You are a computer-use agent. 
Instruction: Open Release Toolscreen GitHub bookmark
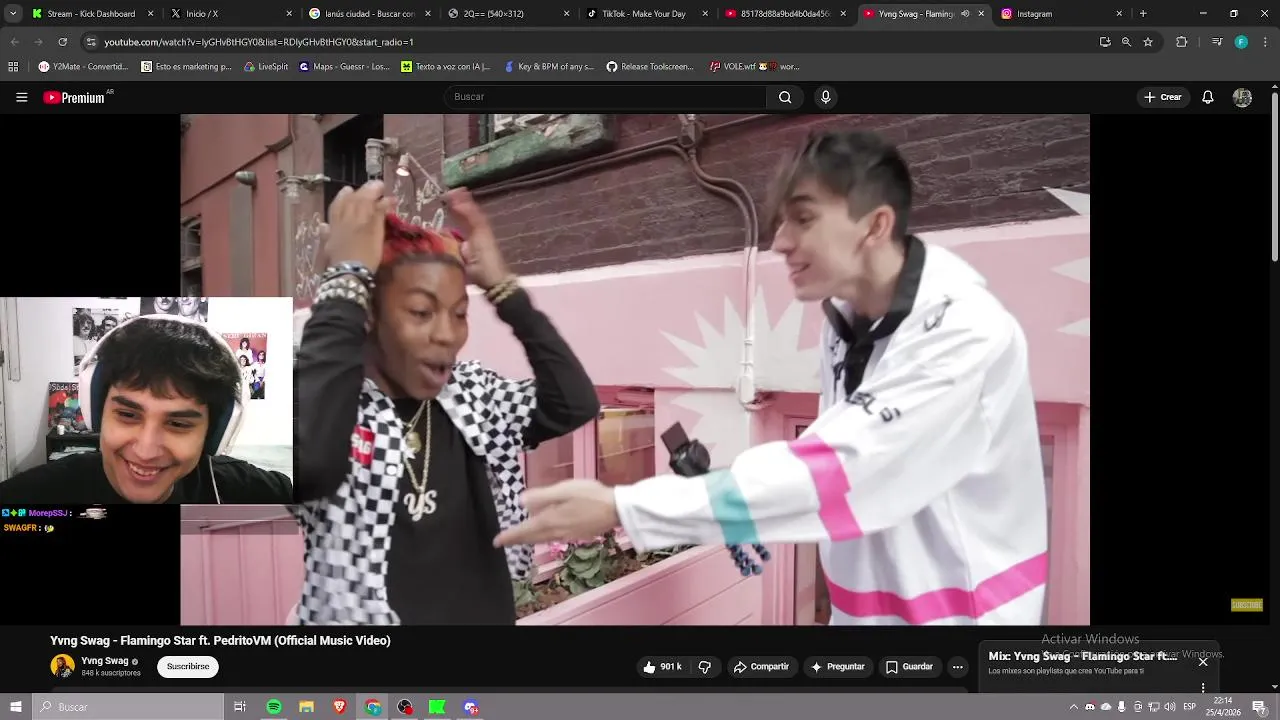(x=650, y=67)
